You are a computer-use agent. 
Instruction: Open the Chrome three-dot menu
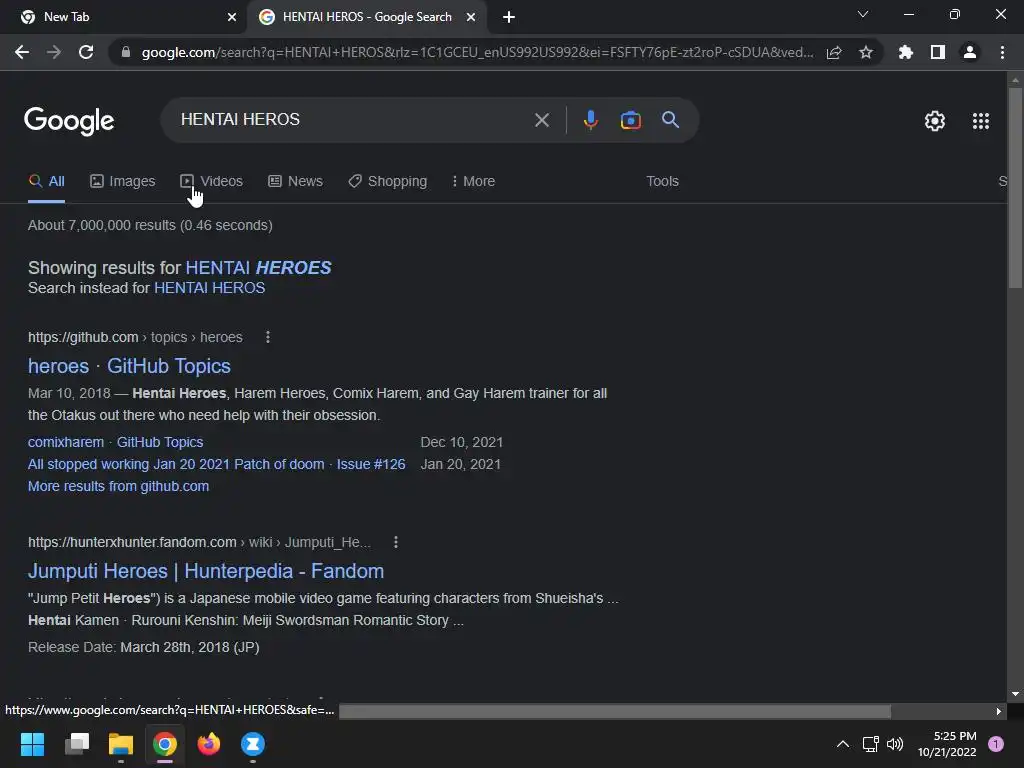pyautogui.click(x=1002, y=52)
